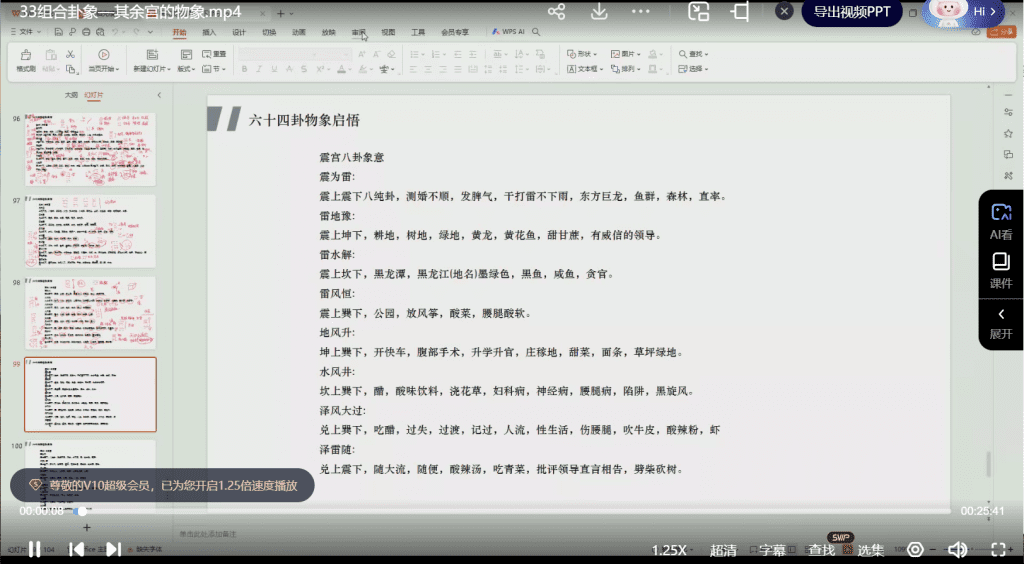Viewport: 1024px width, 564px height.
Task: Toggle 字幕 subtitles
Action: tap(772, 550)
